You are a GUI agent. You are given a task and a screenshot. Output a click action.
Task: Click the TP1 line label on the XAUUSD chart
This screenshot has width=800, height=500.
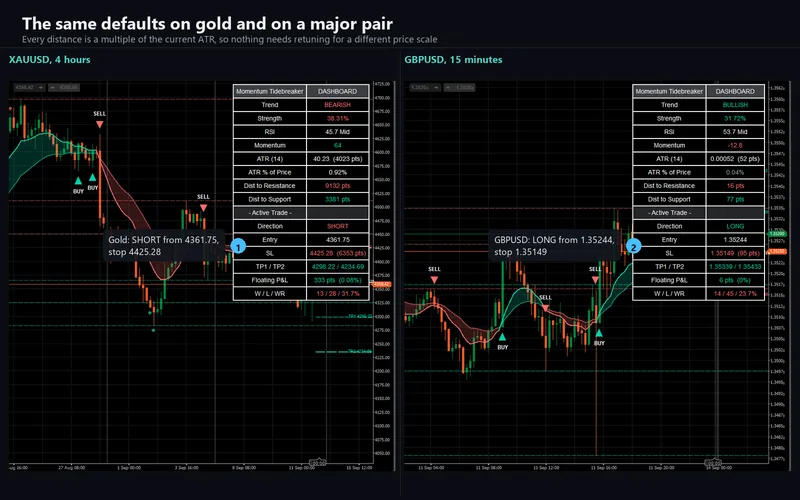click(x=360, y=316)
